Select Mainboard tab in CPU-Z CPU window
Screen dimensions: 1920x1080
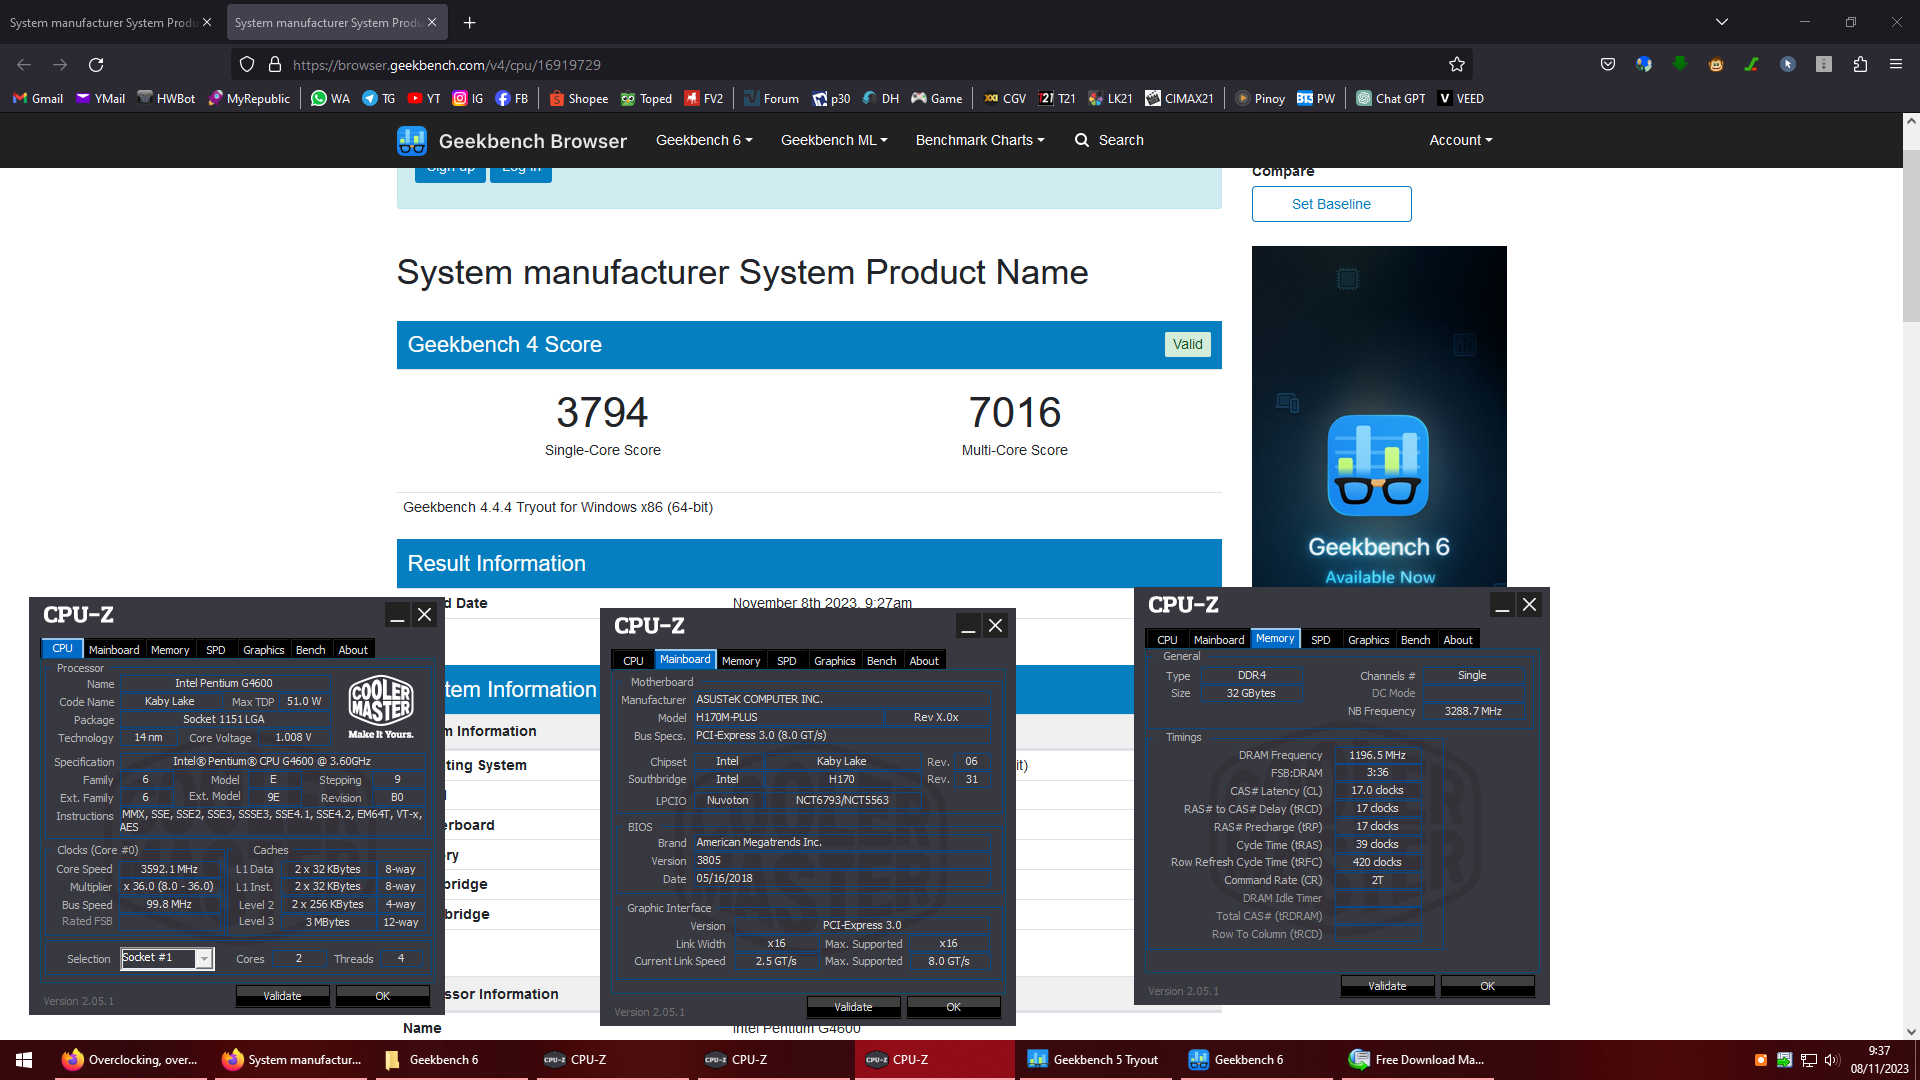[x=114, y=650]
